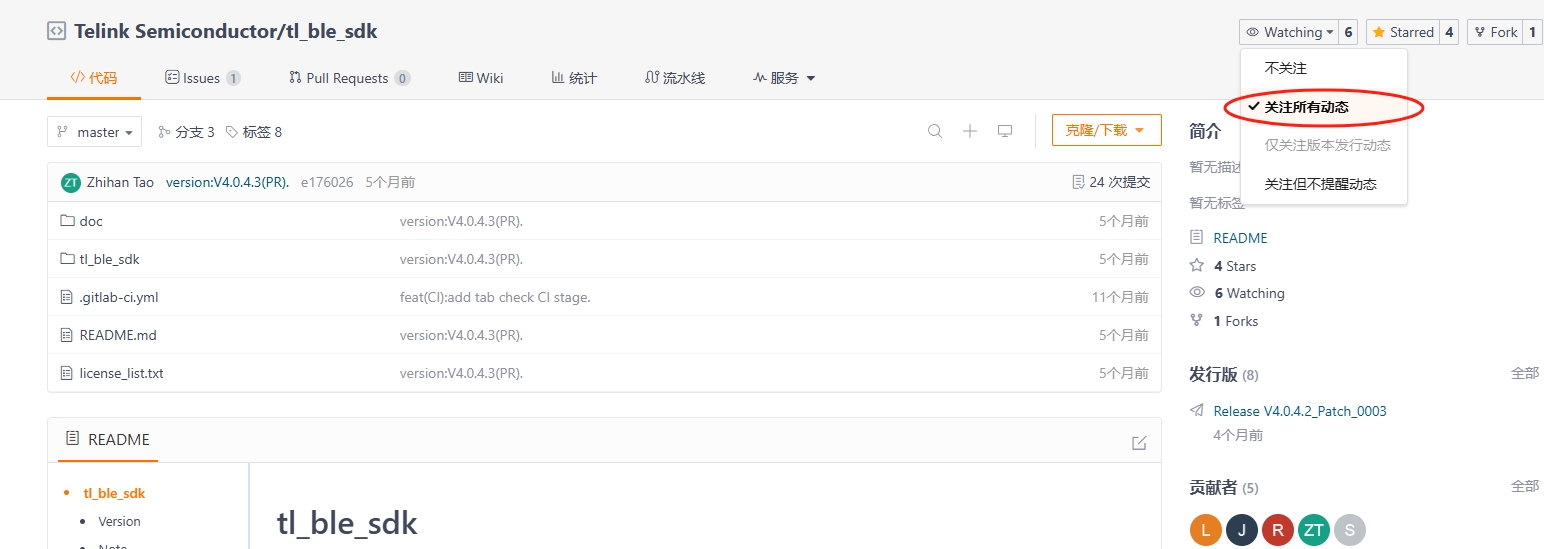This screenshot has width=1544, height=549.
Task: Toggle the Starred button
Action: pos(1401,32)
